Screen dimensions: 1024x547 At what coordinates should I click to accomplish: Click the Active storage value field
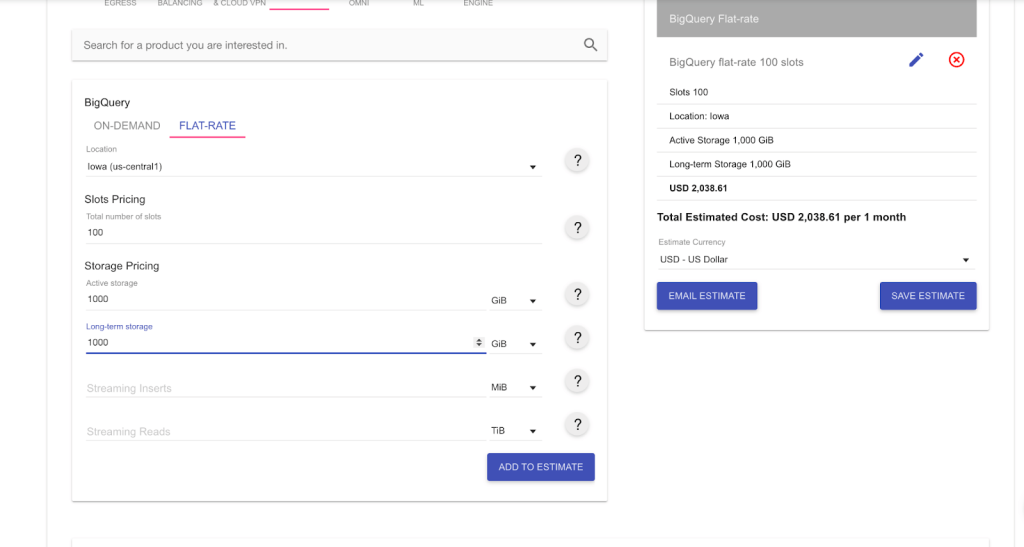[285, 299]
